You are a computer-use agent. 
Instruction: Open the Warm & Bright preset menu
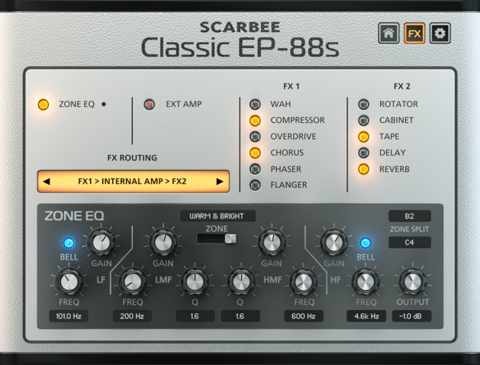(218, 216)
